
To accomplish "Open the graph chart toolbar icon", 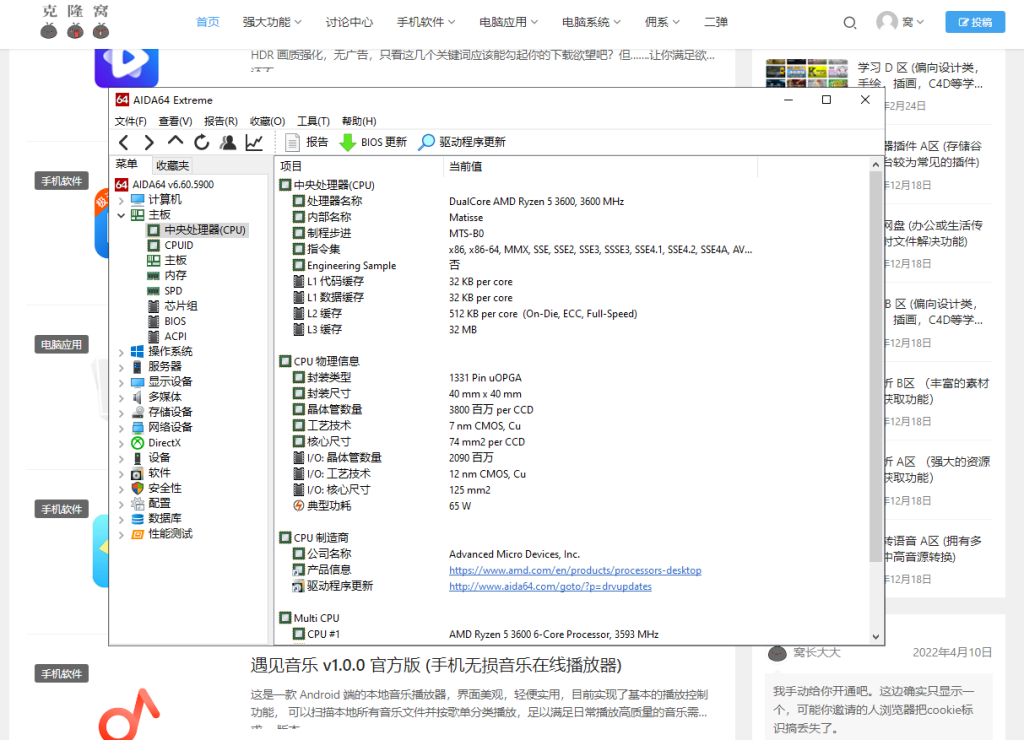I will pyautogui.click(x=254, y=142).
